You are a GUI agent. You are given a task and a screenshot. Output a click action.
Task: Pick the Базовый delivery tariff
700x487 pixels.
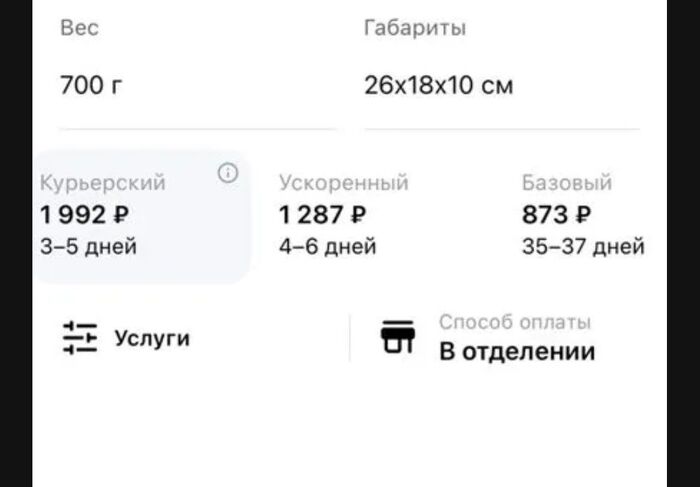click(x=583, y=215)
